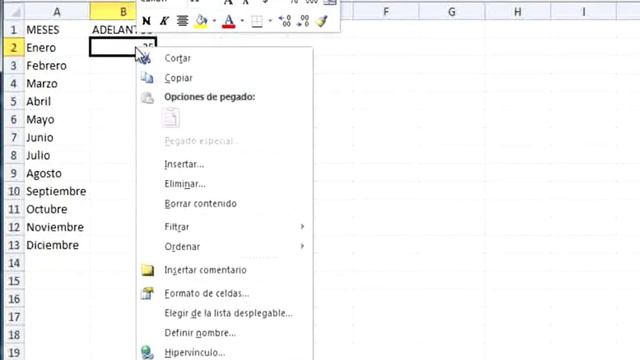Expand the Filtrar submenu arrow
The image size is (640, 360).
(x=302, y=227)
